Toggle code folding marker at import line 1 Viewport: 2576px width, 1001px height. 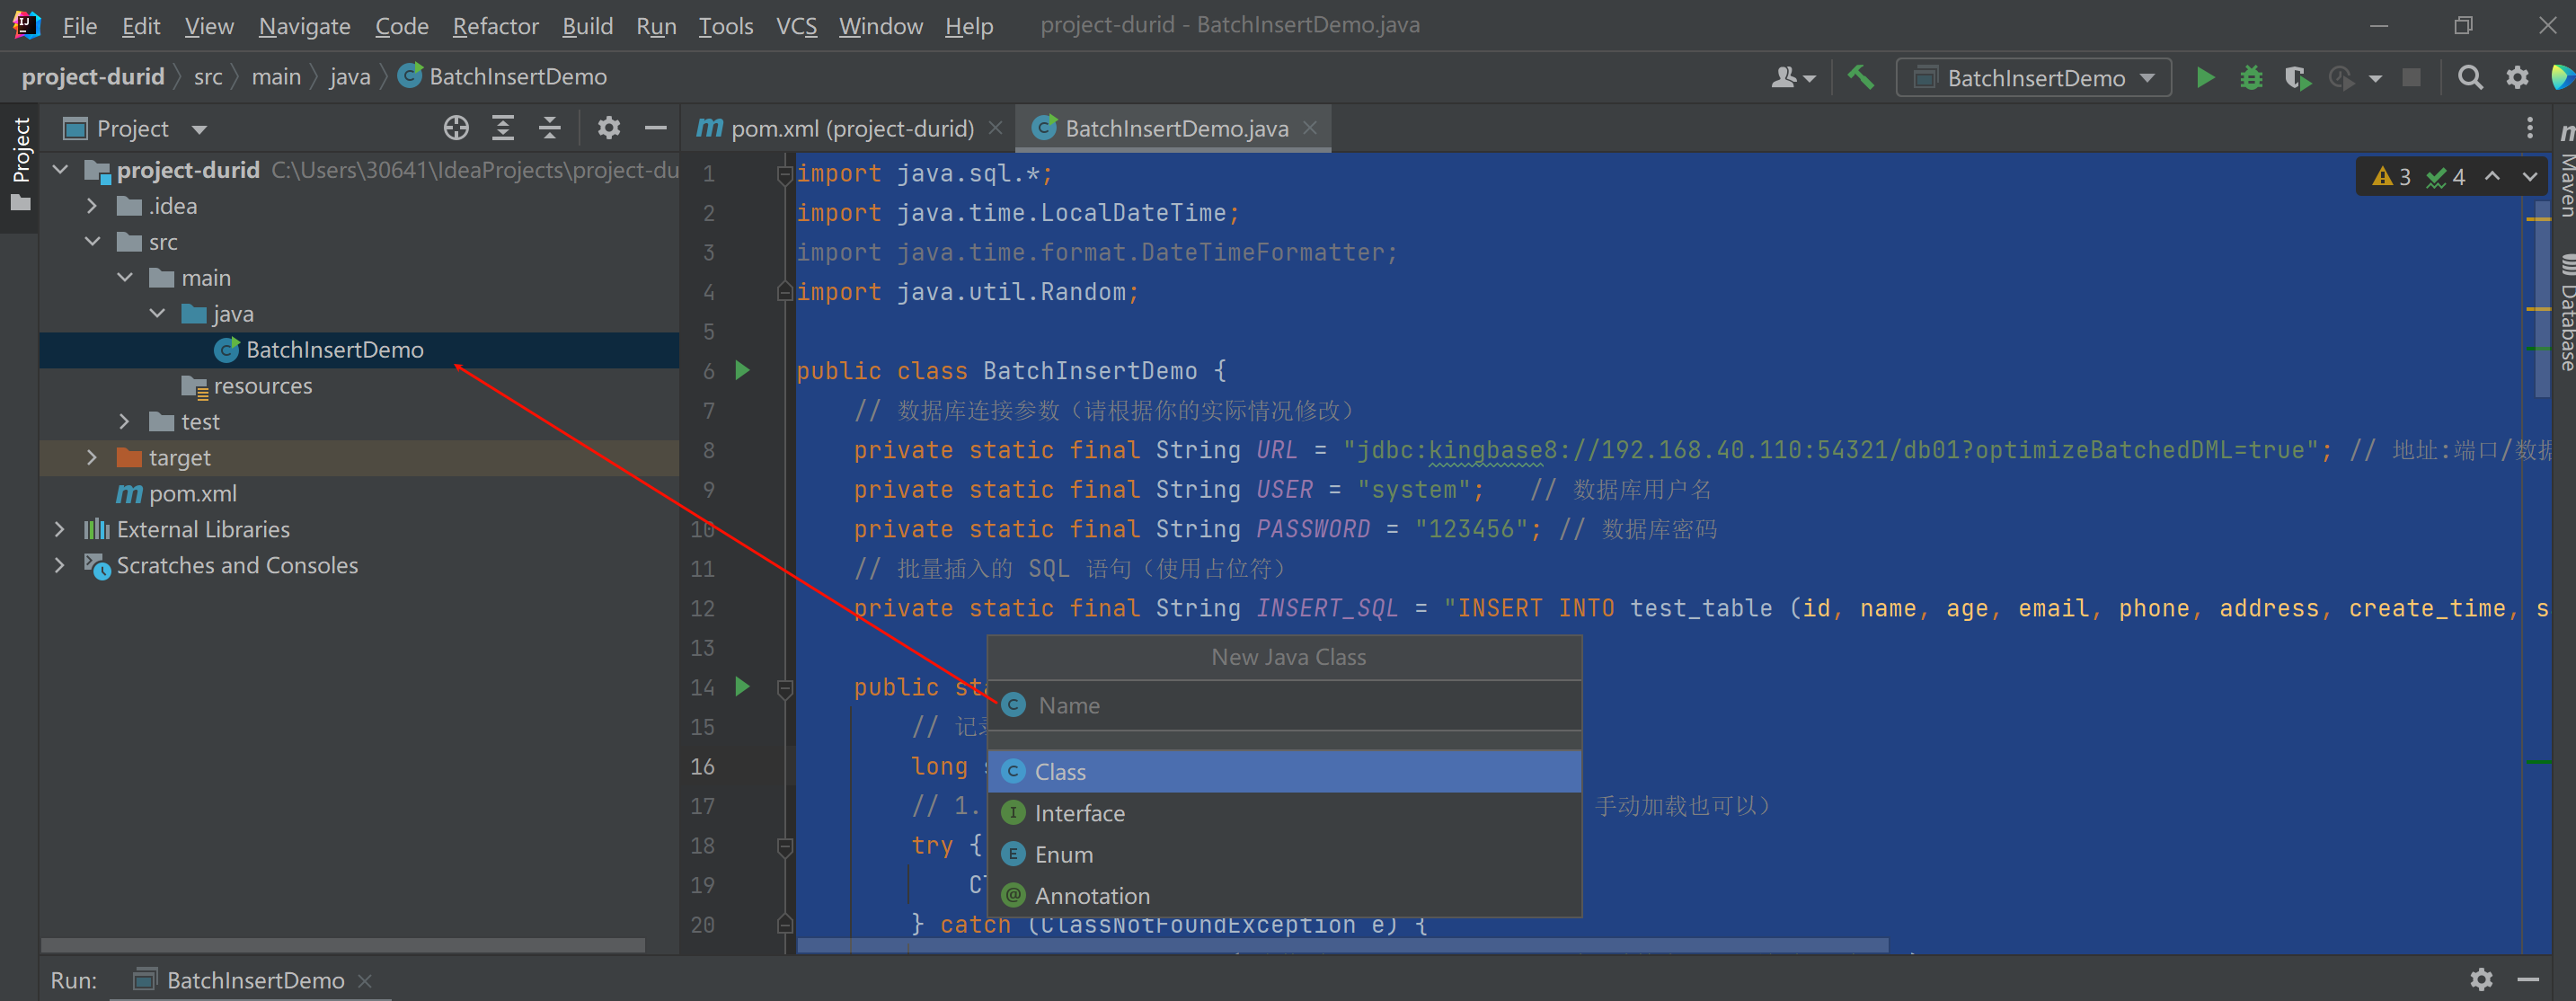785,175
